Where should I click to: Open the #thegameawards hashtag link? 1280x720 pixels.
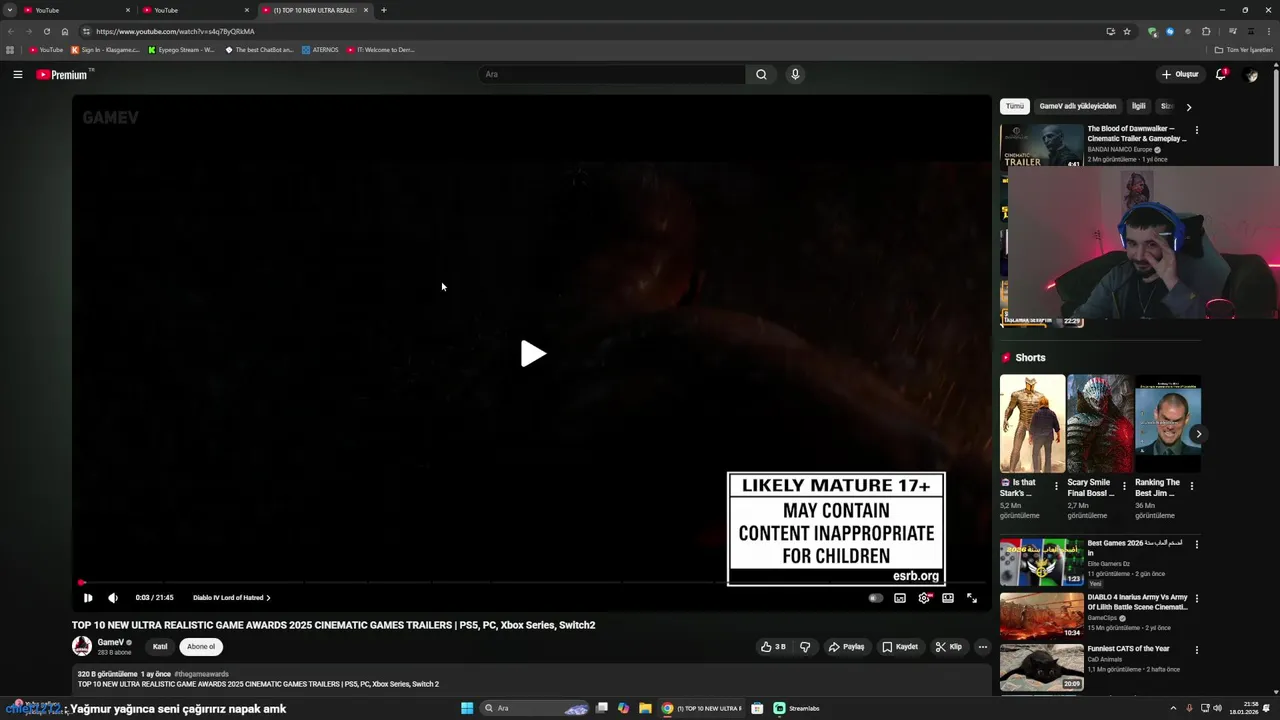(201, 674)
